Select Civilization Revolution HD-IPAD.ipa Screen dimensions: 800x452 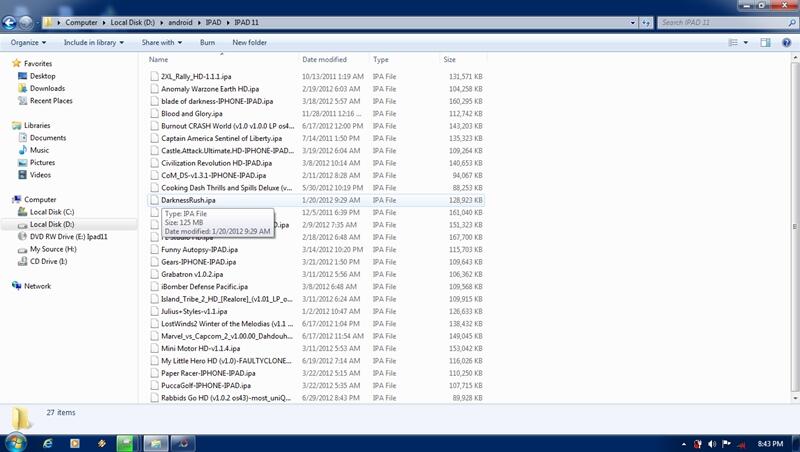216,163
